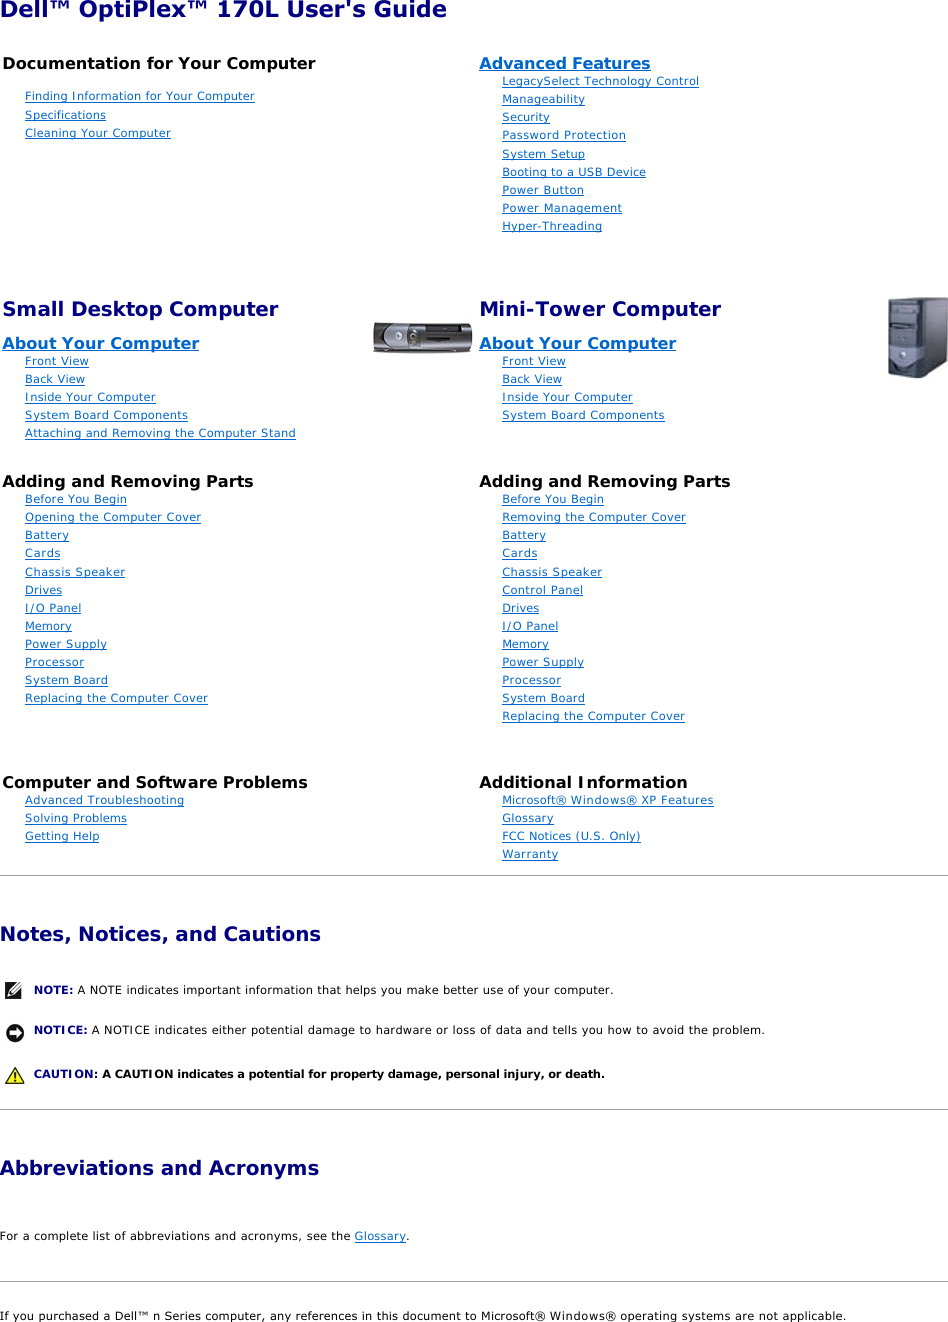Click the Abbreviations and Acronyms heading
This screenshot has height=1322, width=948.
tap(159, 1168)
